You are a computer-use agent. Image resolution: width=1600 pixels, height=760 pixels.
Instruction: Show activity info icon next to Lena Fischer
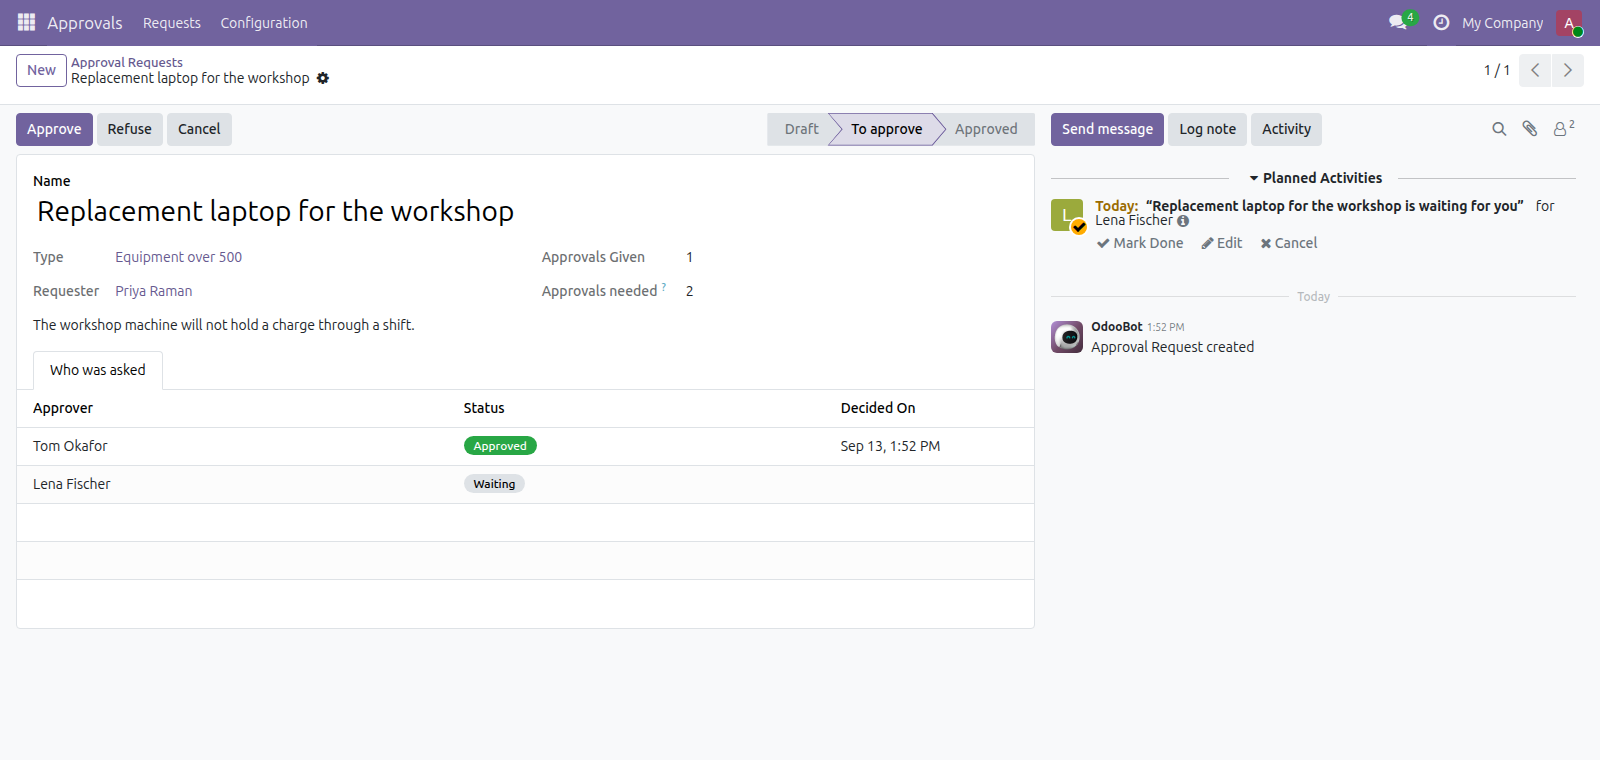pos(1183,221)
